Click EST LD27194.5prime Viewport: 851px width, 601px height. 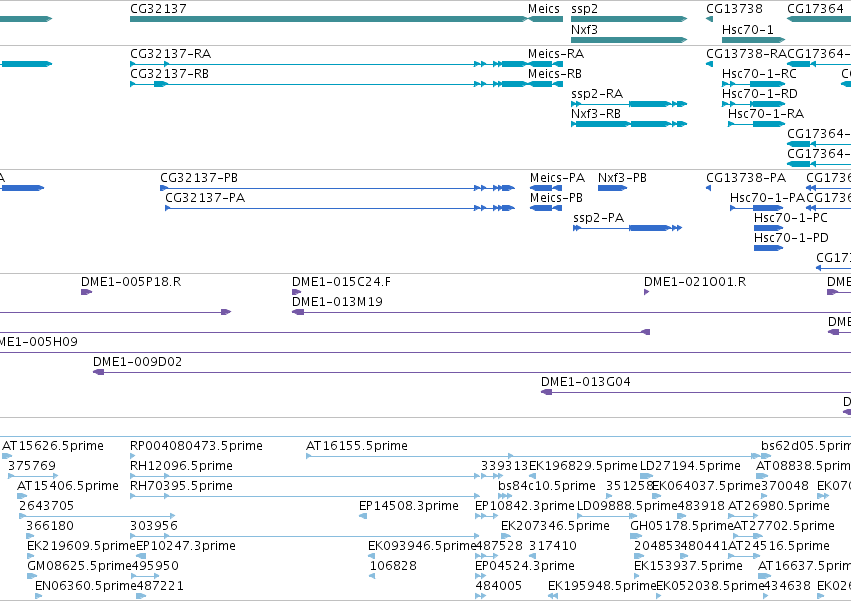[x=646, y=476]
